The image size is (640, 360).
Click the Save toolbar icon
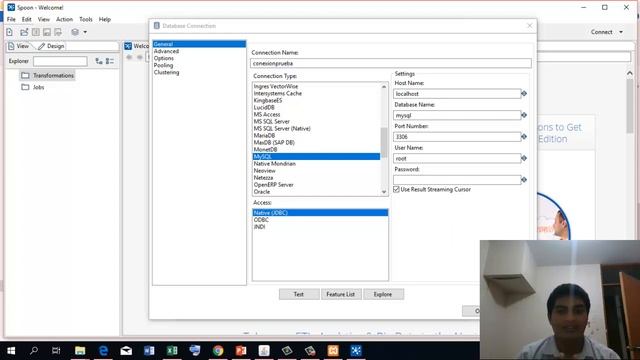[47, 32]
